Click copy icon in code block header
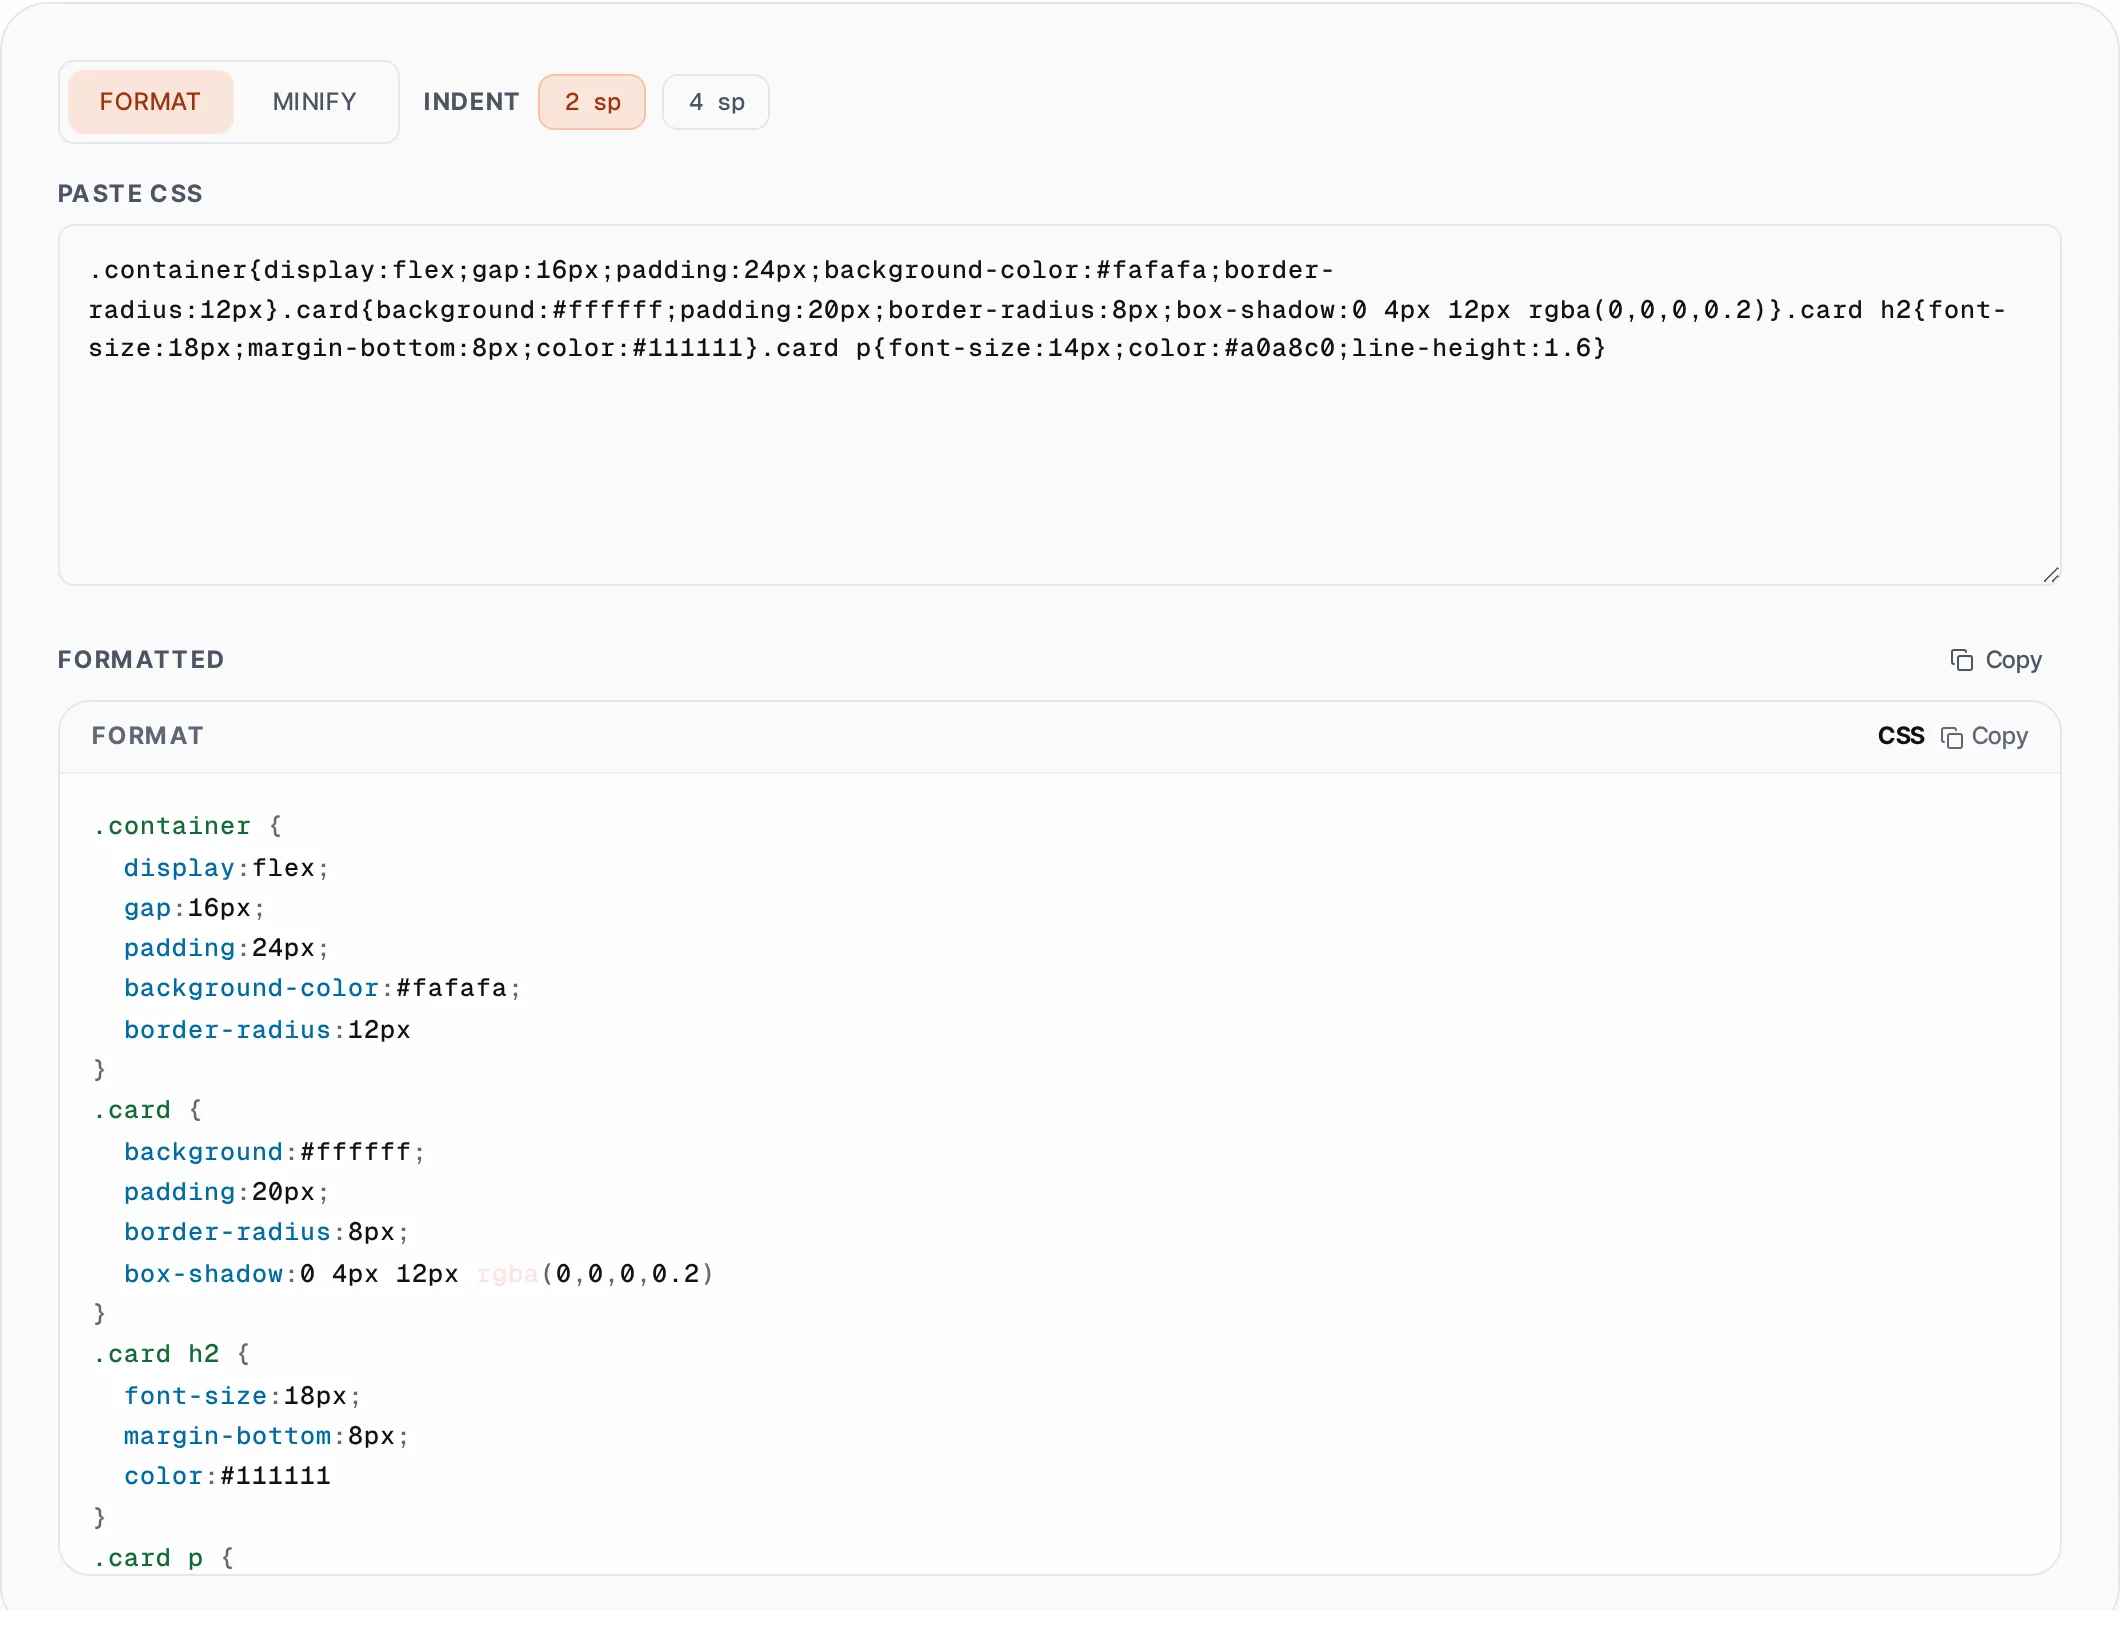Image resolution: width=2120 pixels, height=1636 pixels. click(x=1951, y=737)
